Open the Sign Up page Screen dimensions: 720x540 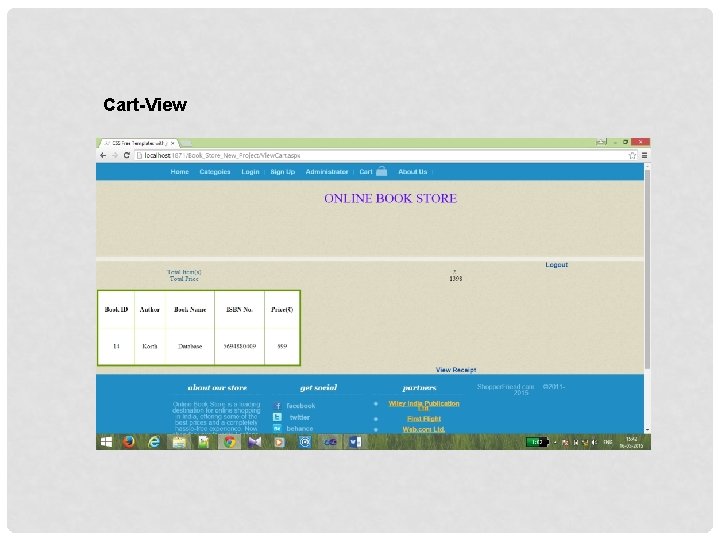point(282,172)
